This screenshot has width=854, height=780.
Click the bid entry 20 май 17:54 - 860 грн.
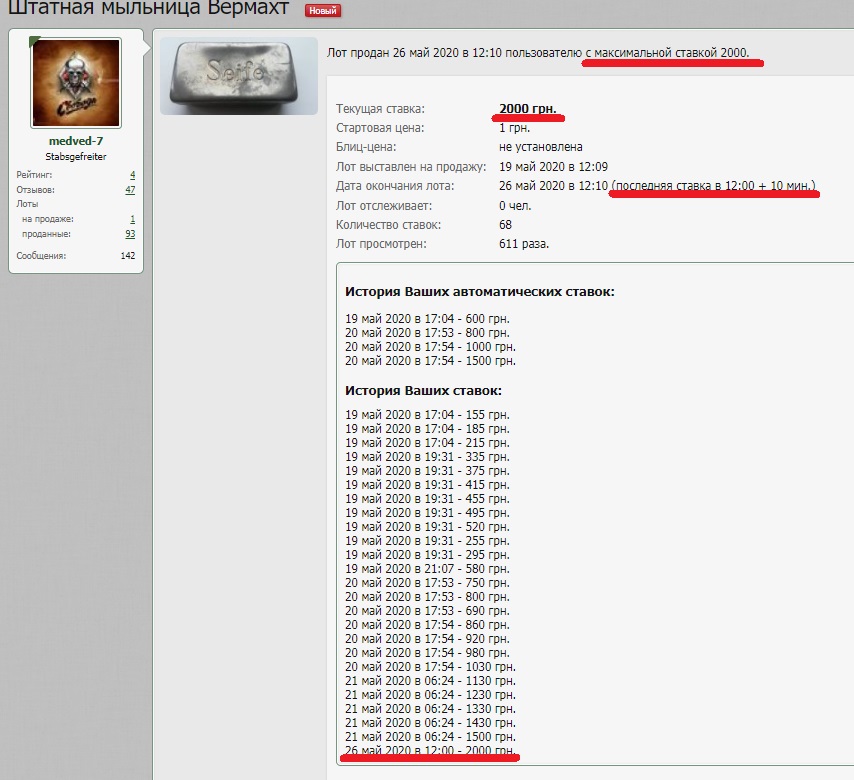428,625
